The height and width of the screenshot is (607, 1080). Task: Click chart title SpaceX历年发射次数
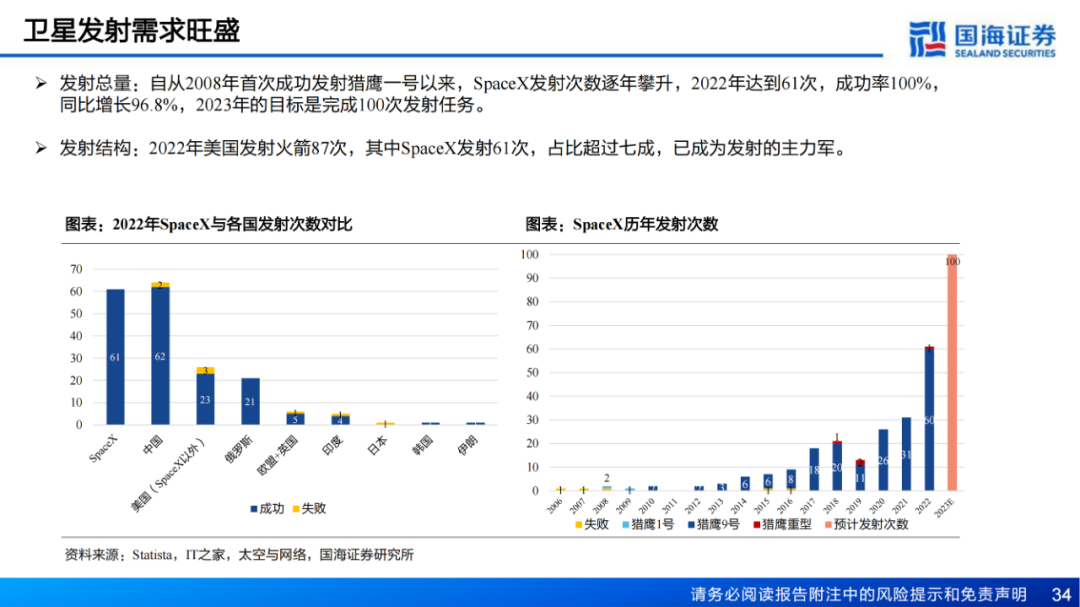622,224
